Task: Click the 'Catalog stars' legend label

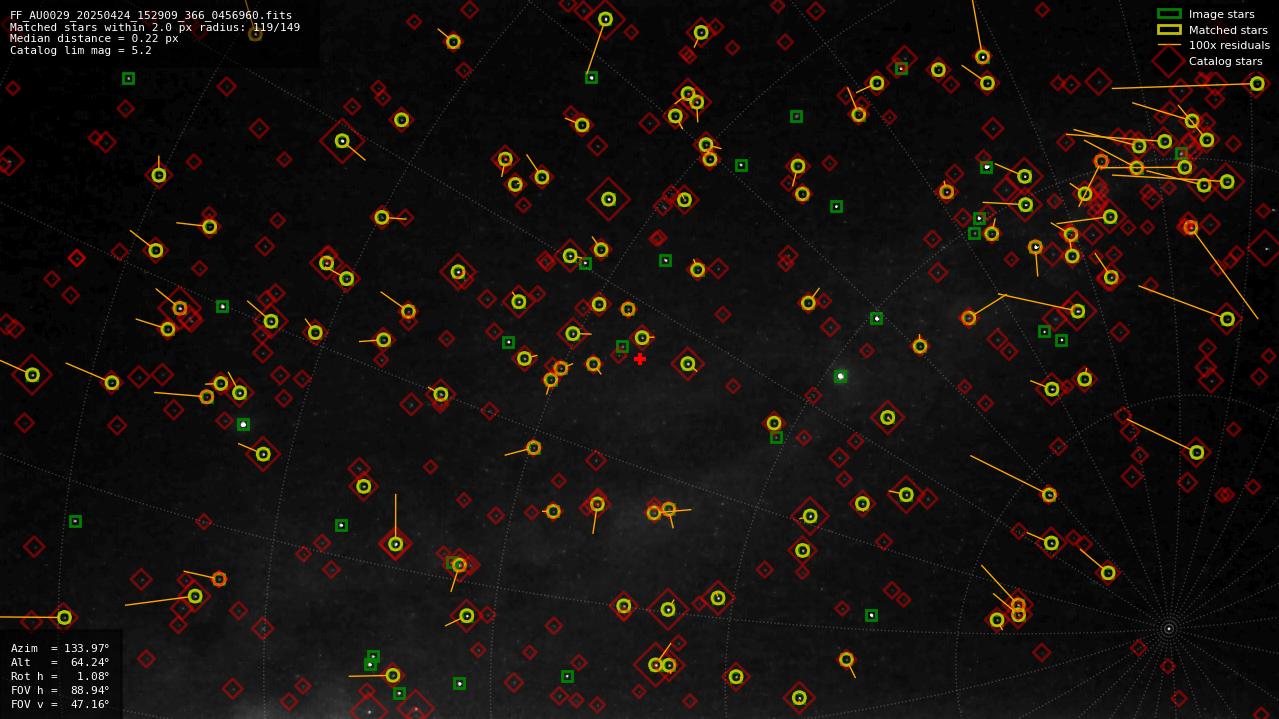Action: pos(1225,61)
